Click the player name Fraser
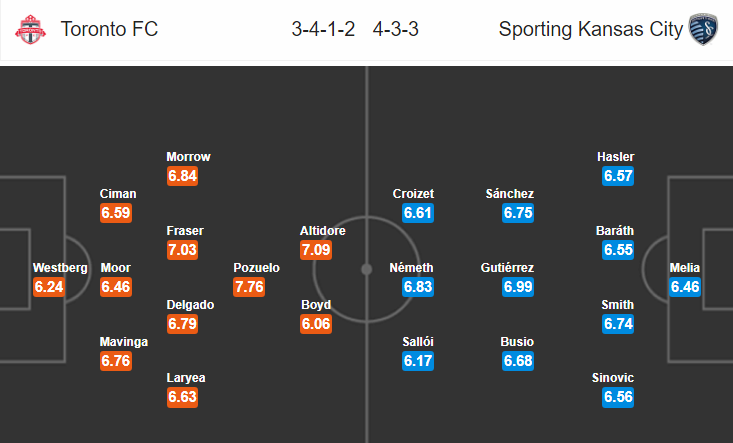Screen dimensions: 733x443 (185, 231)
